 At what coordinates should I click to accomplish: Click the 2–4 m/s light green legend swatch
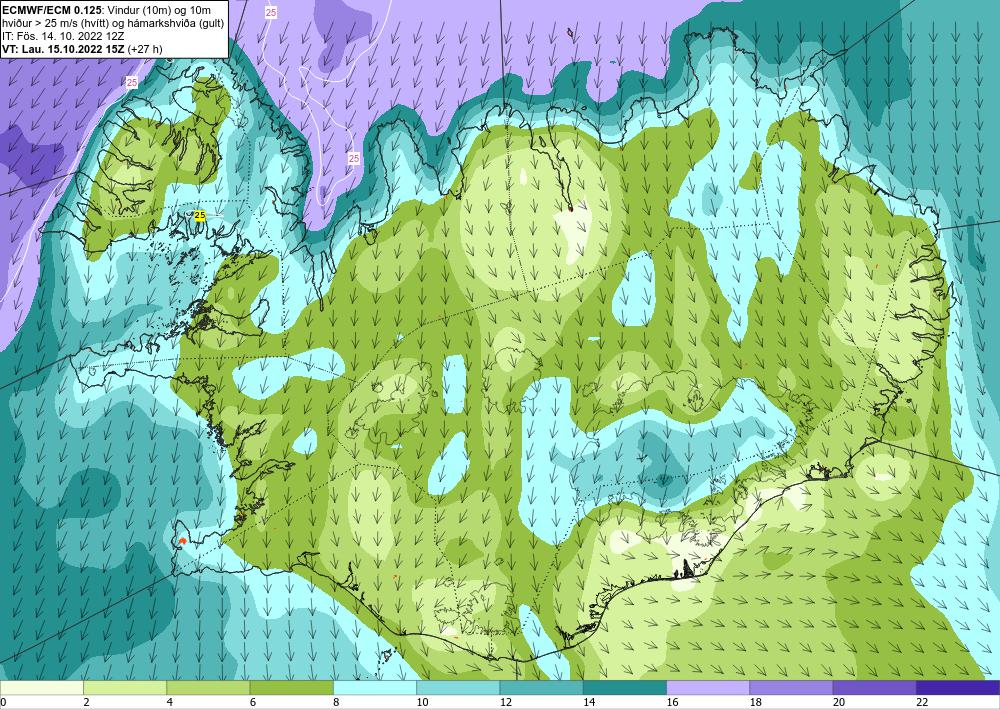tap(125, 687)
